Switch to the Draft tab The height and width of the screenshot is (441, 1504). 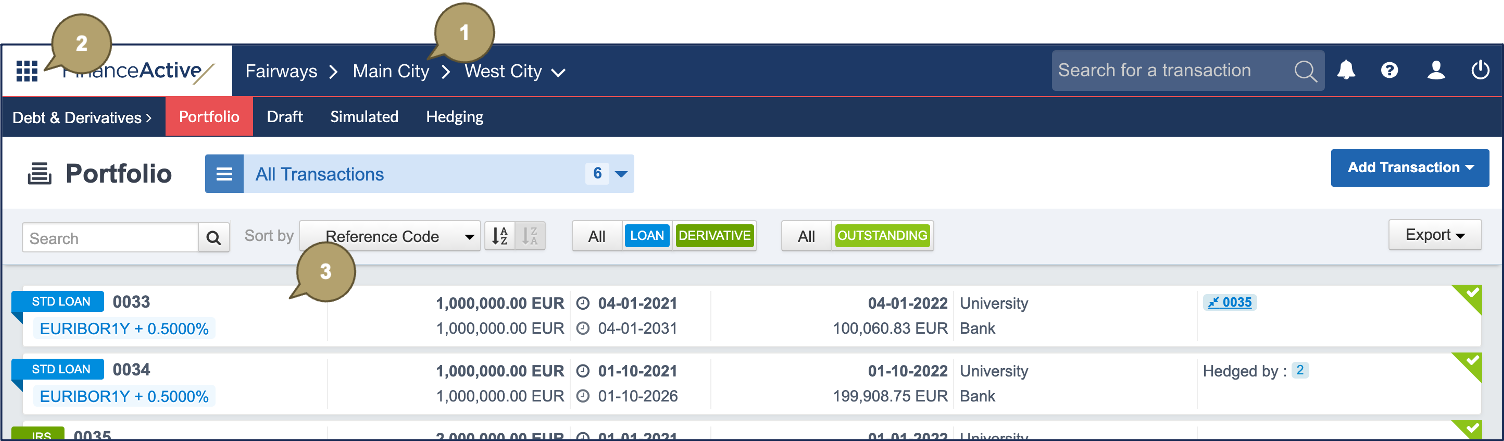(285, 117)
